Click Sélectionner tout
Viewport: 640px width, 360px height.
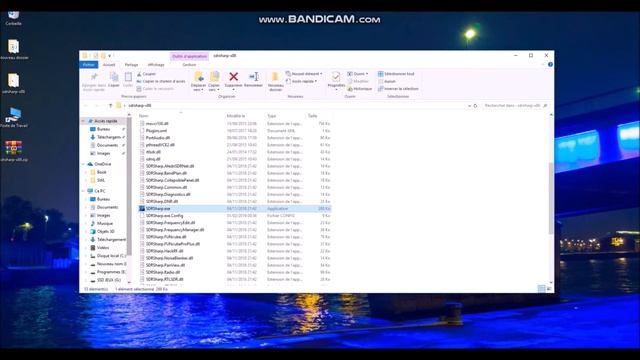(396, 74)
